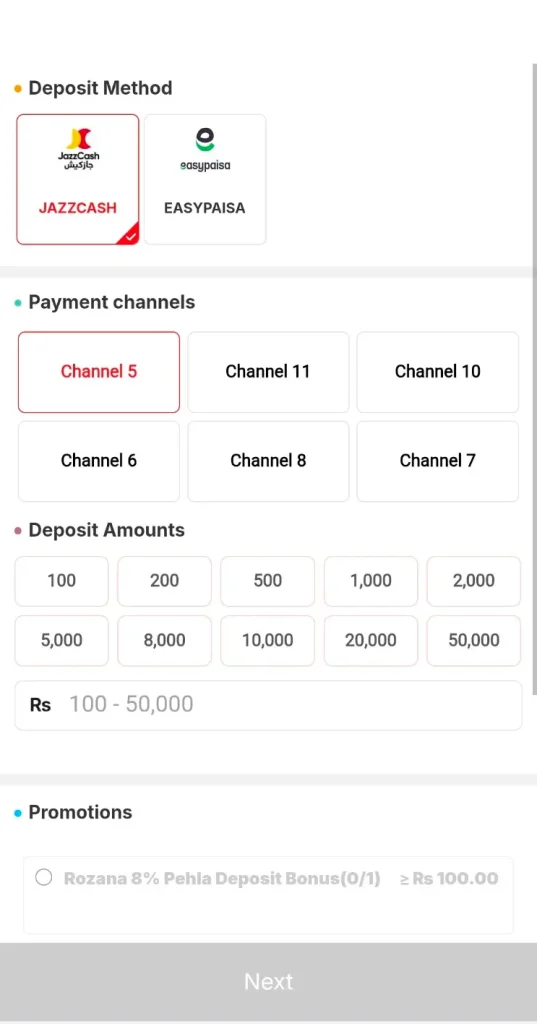Click the page scrollbar on the right edge
This screenshot has height=1024, width=537.
(x=534, y=379)
